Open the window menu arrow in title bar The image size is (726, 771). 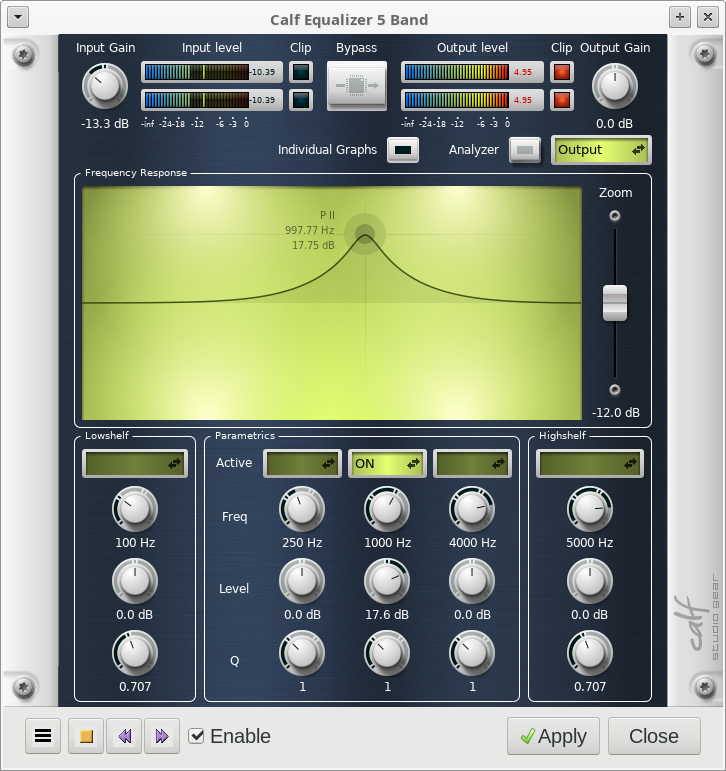click(18, 17)
